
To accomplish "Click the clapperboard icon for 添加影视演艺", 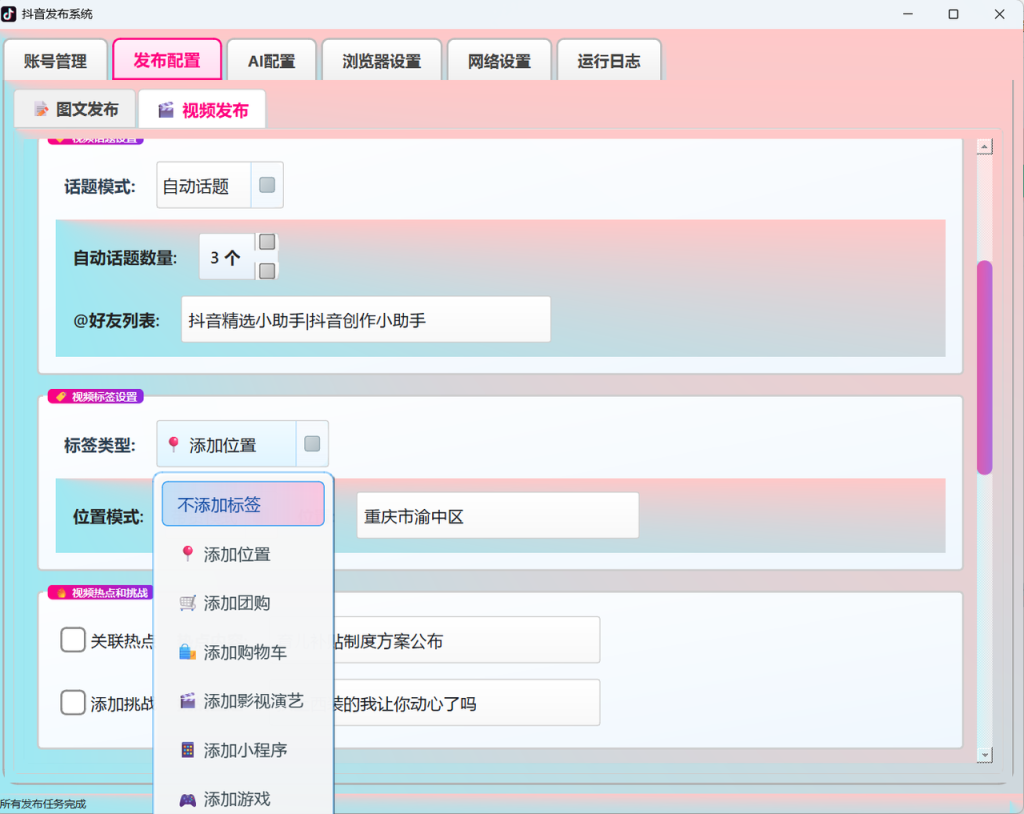I will click(187, 701).
